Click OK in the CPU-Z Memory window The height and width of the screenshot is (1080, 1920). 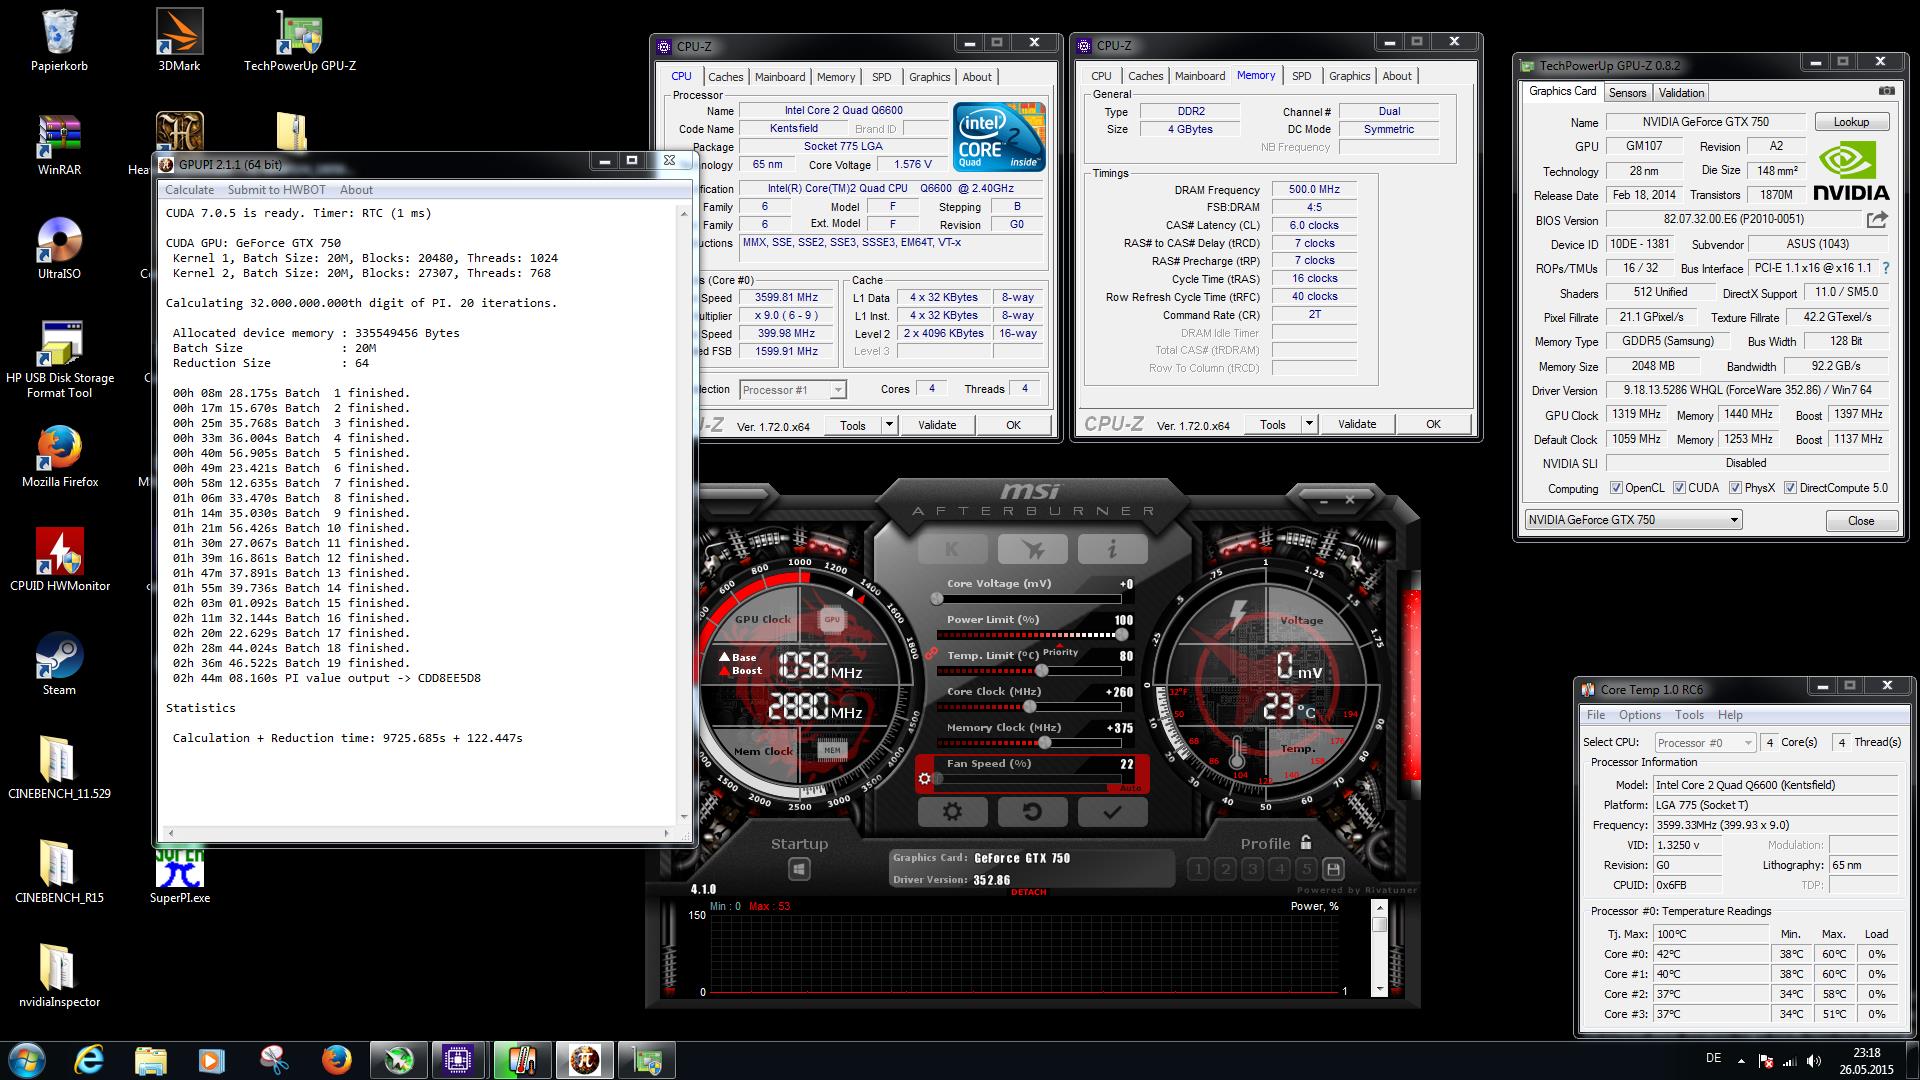tap(1433, 424)
